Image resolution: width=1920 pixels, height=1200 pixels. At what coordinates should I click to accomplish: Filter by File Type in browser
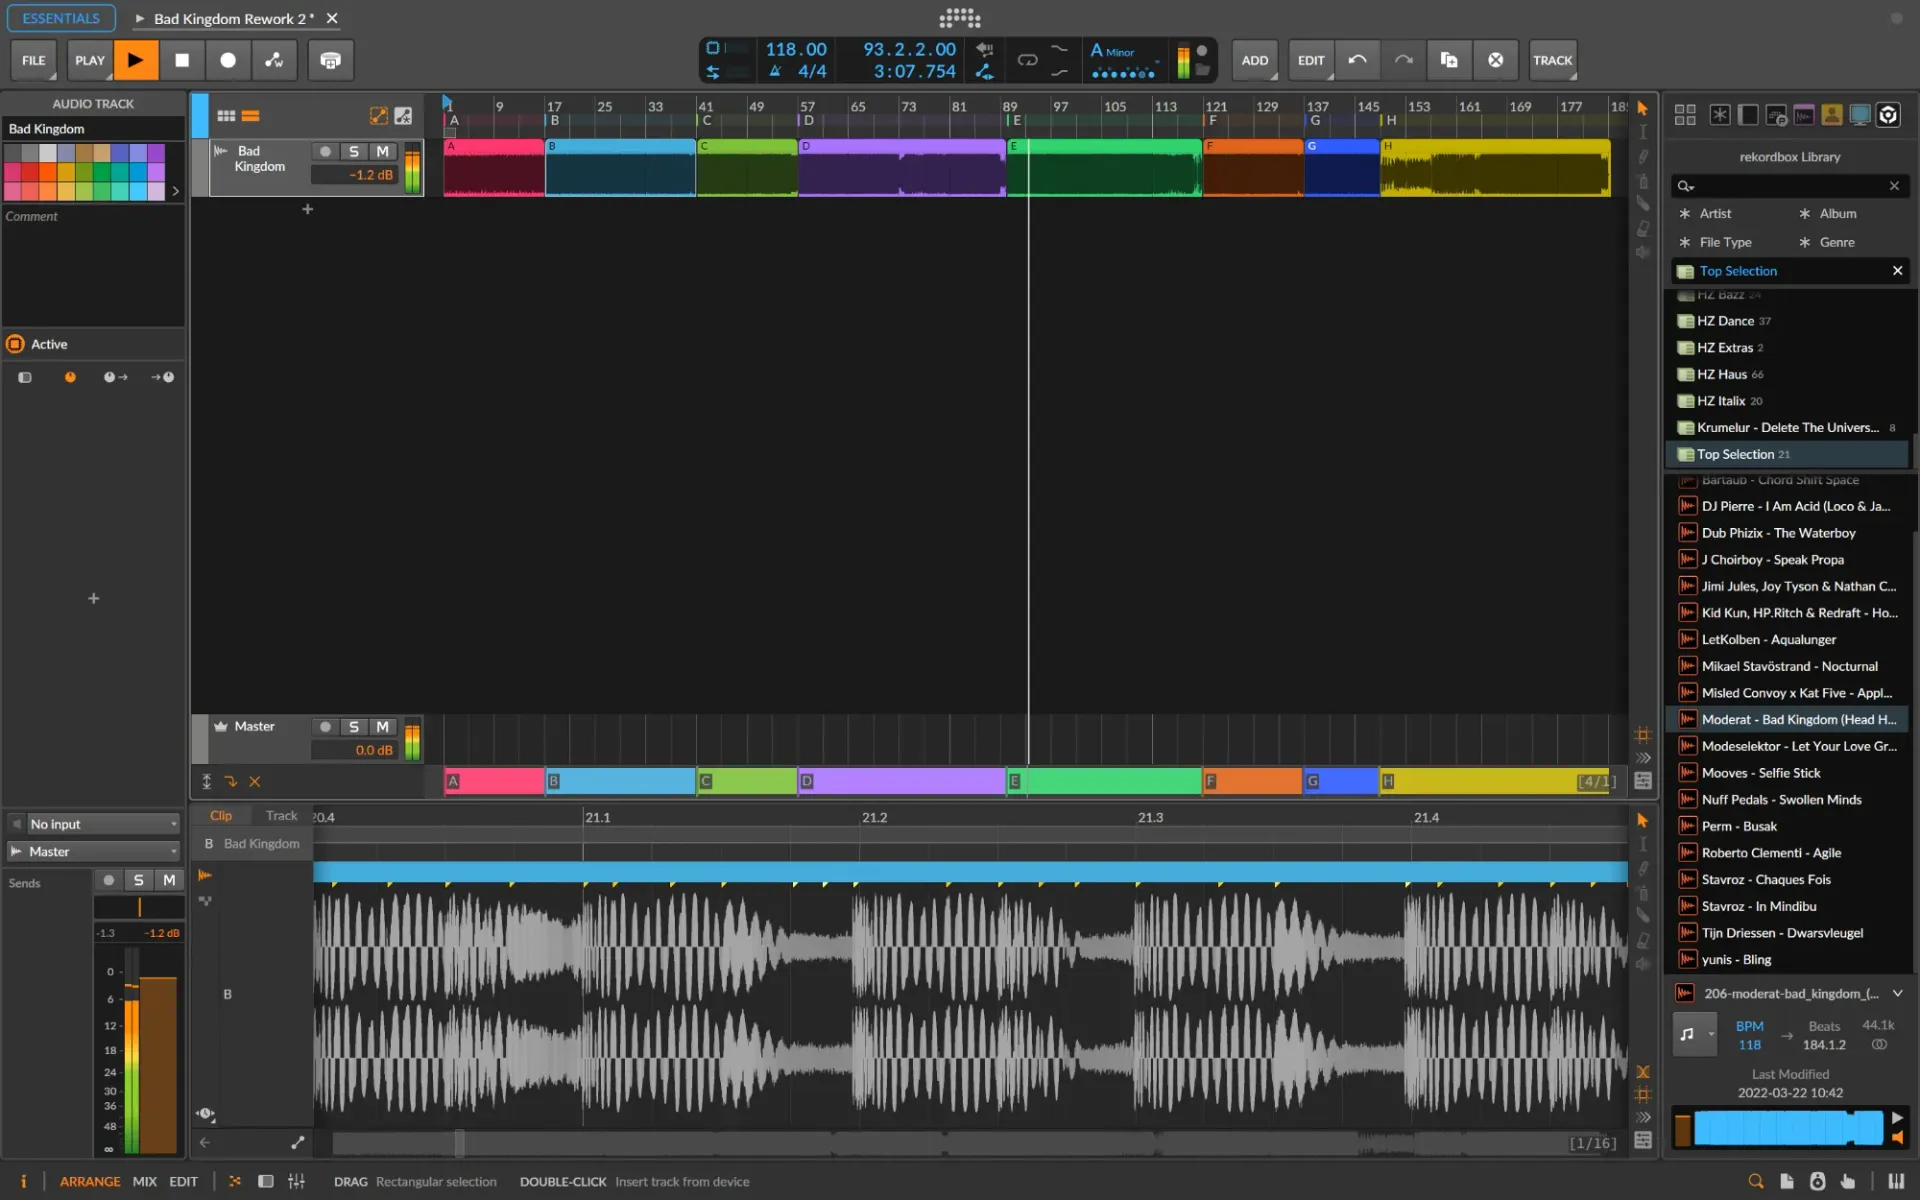coord(1725,242)
